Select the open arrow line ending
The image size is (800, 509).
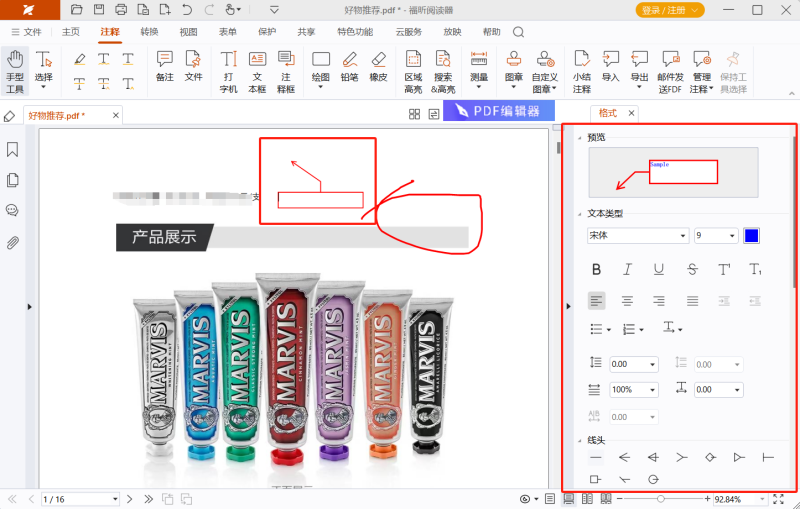pos(624,457)
